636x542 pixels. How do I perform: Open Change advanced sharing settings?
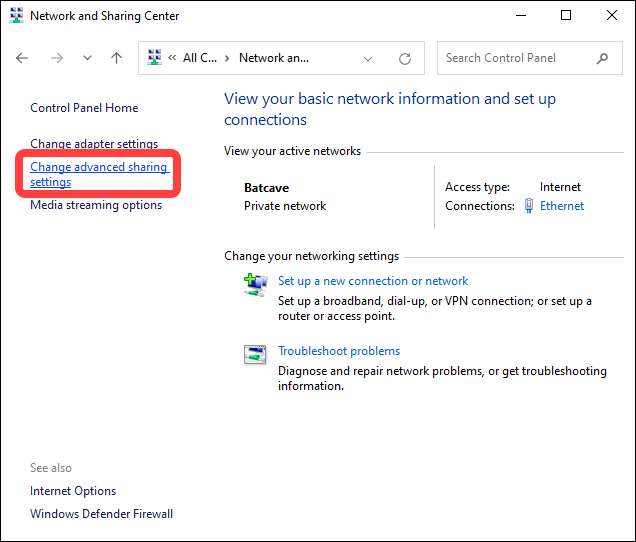98,174
